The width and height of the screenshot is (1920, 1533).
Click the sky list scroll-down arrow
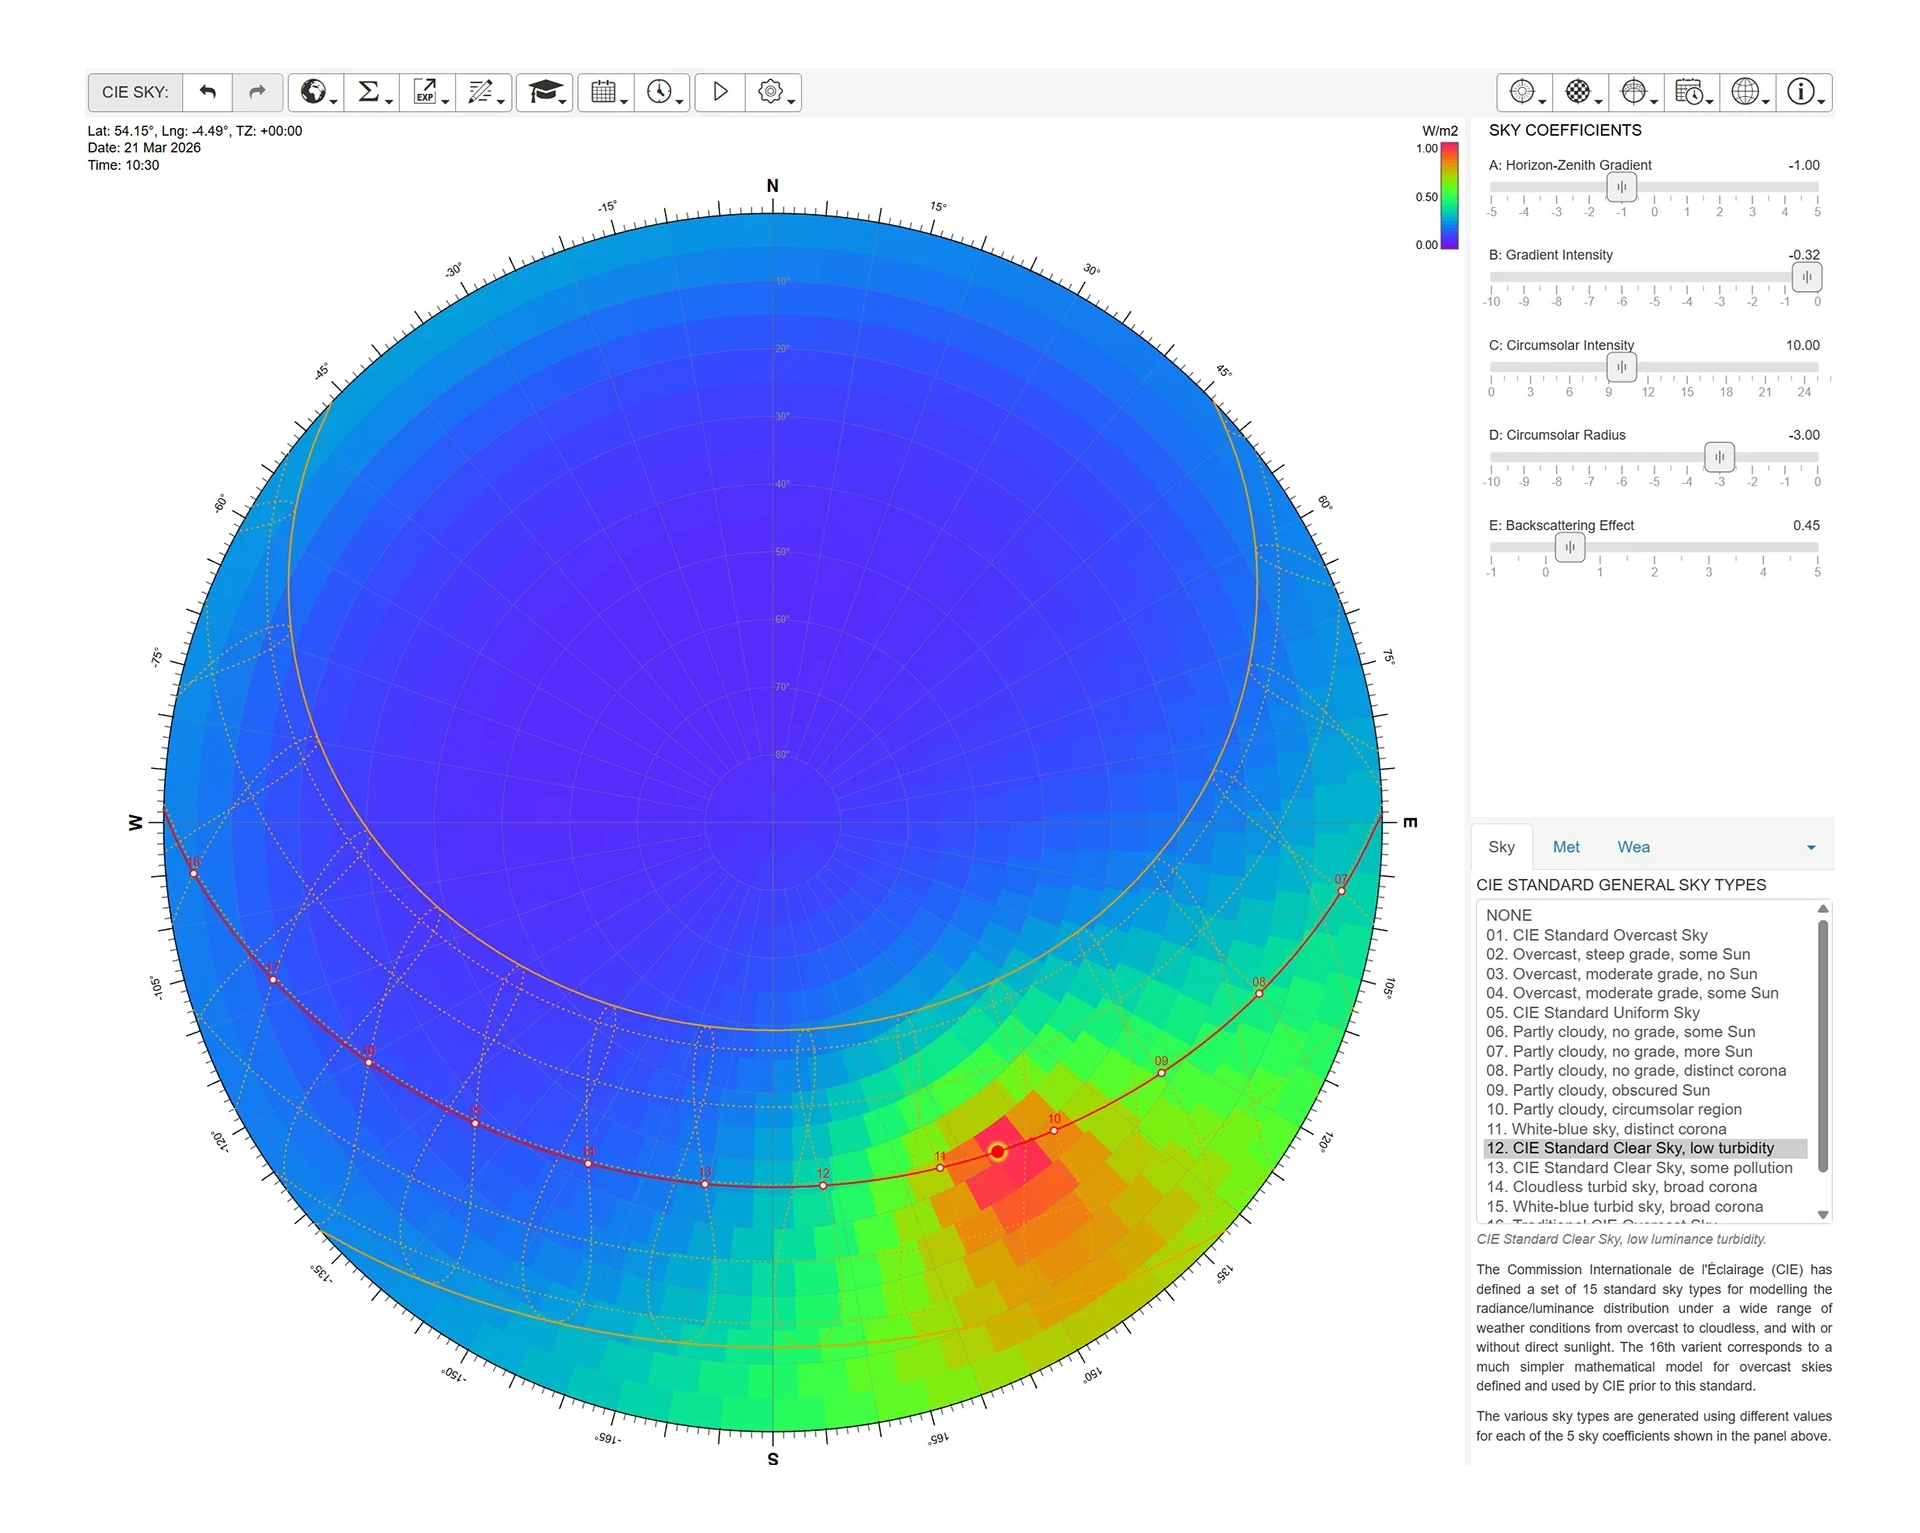(1823, 1215)
